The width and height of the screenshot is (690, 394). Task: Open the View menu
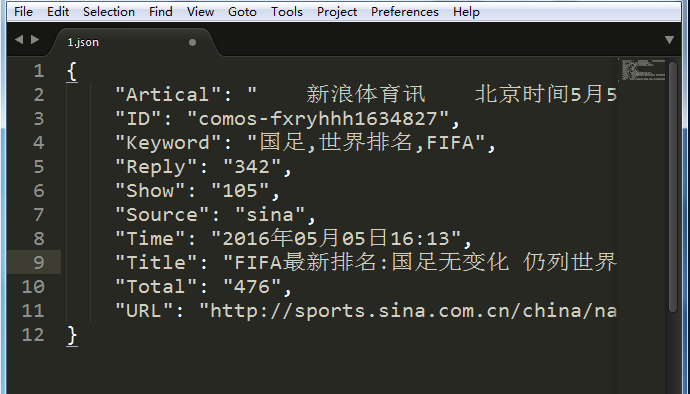(200, 11)
